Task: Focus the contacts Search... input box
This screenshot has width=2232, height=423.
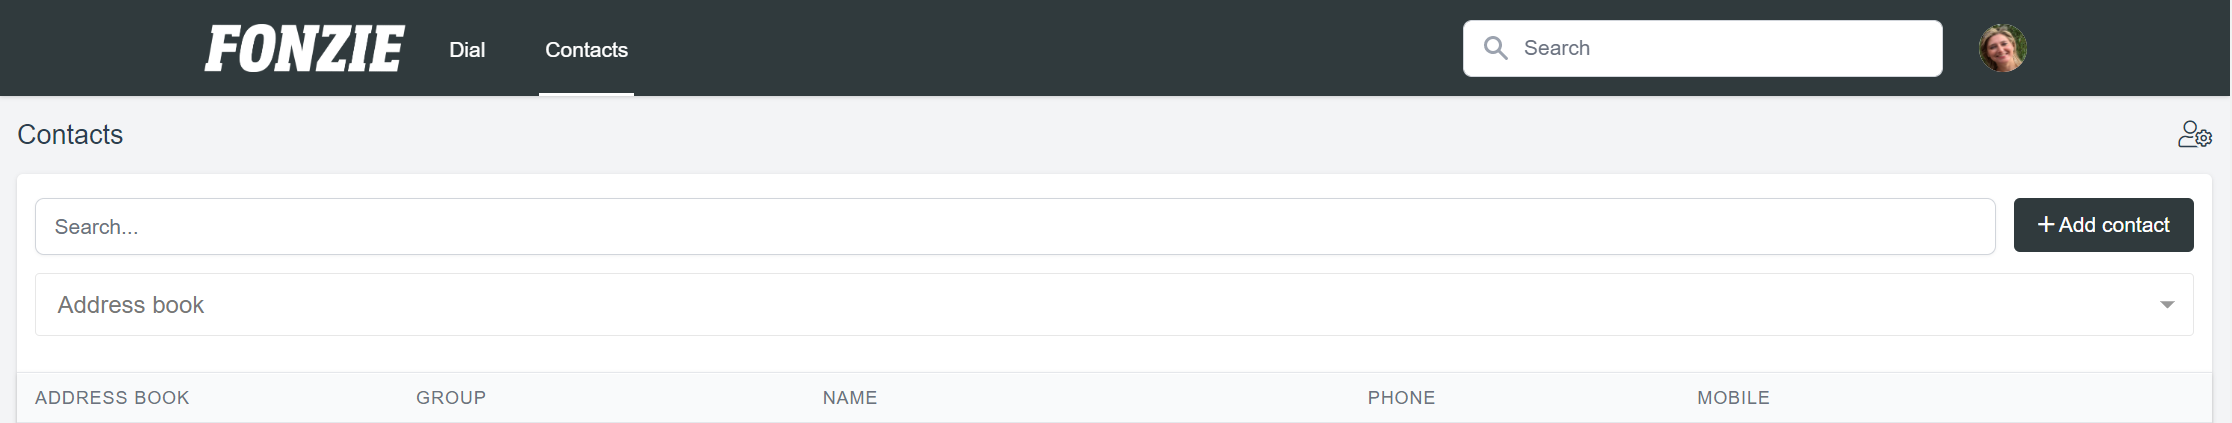Action: pyautogui.click(x=1015, y=226)
